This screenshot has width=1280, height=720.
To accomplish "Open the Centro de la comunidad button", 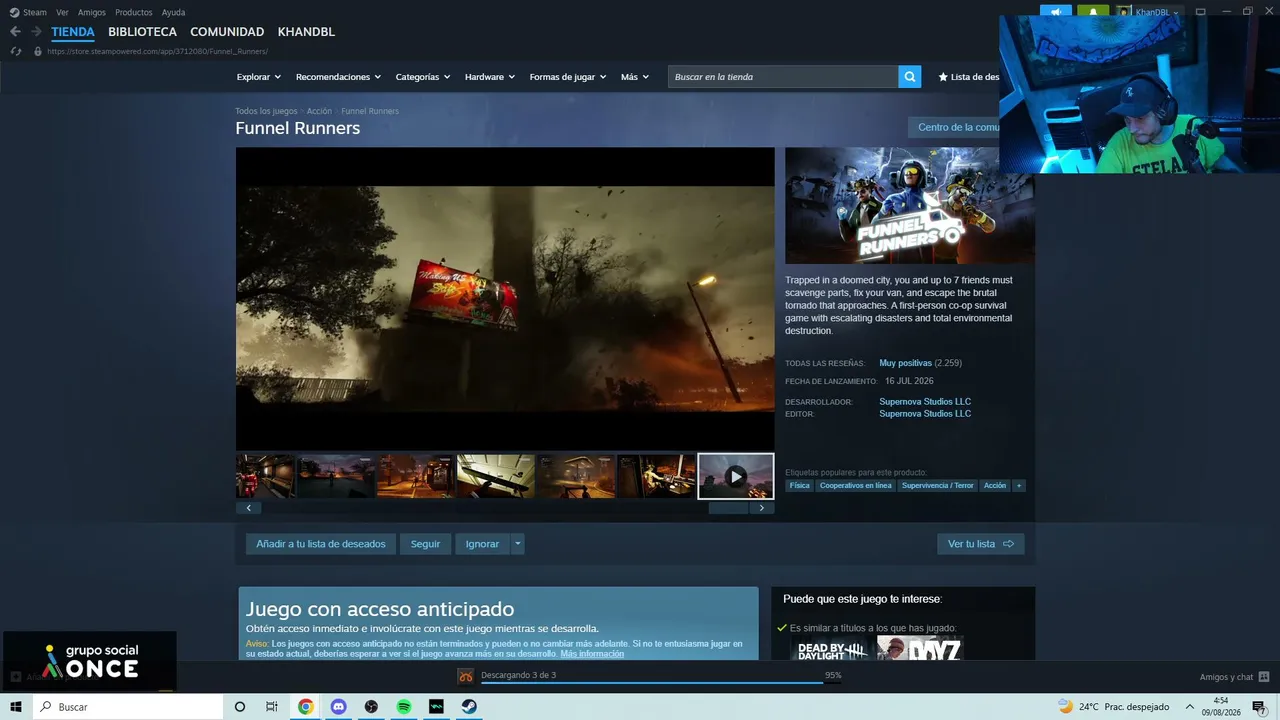I will [953, 127].
